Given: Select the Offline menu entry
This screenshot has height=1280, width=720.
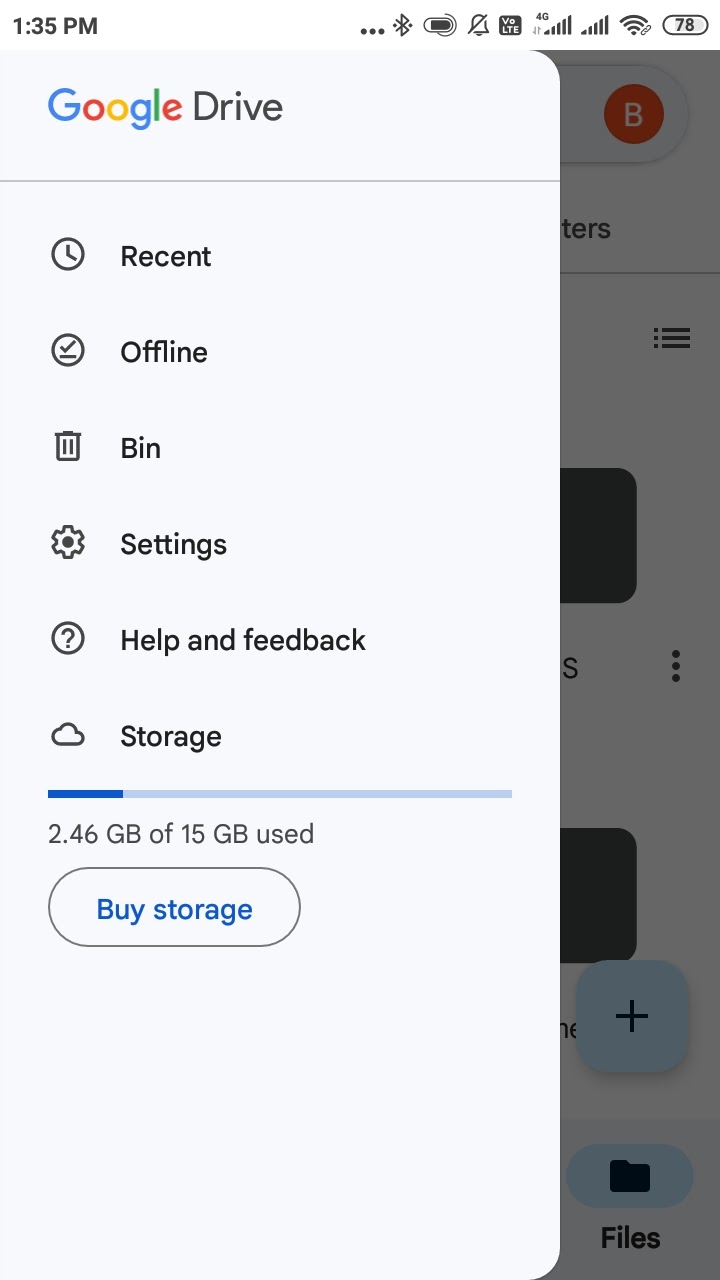Looking at the screenshot, I should 164,352.
